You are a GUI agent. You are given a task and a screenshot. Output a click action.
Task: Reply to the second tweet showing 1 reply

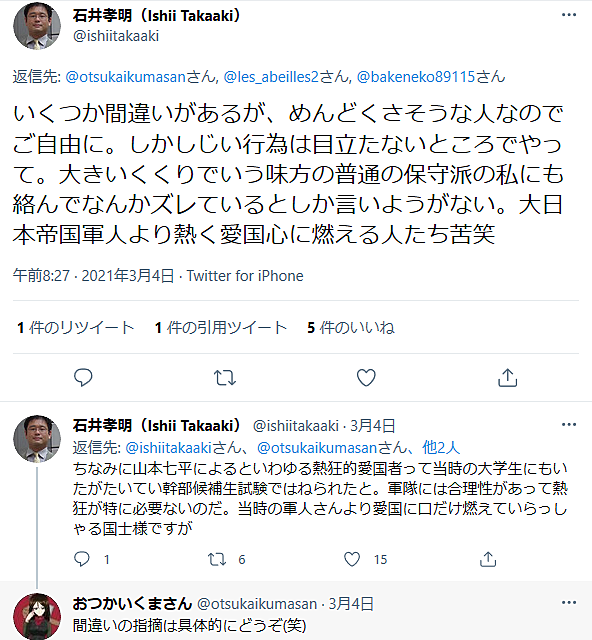[x=82, y=559]
